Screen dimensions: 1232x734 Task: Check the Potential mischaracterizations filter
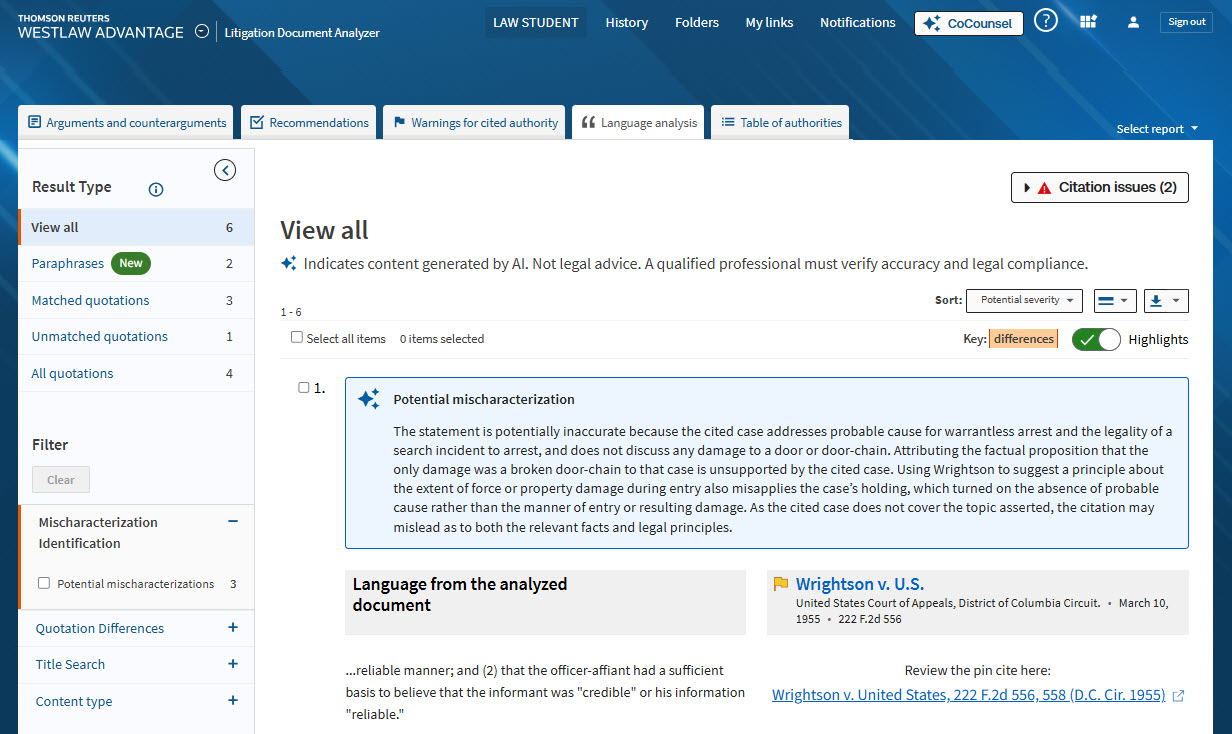[44, 583]
